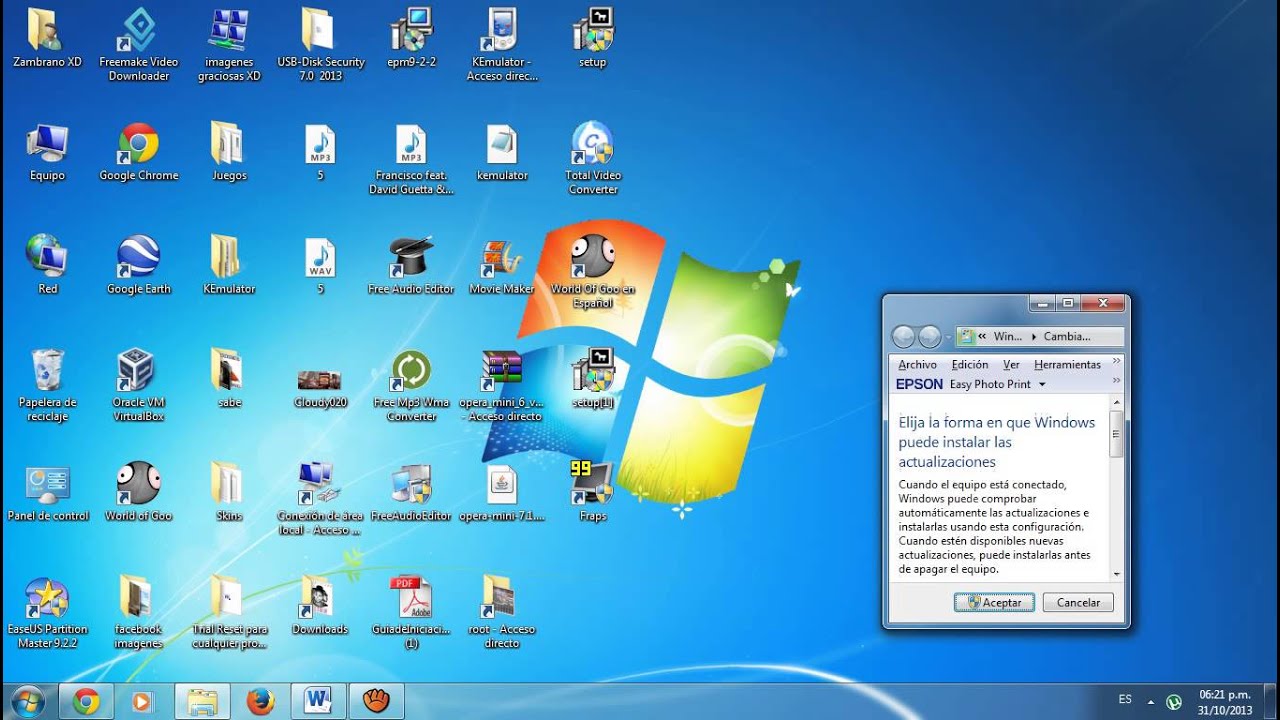Click the Cambia... breadcrumb in address bar
Viewport: 1280px width, 720px height.
pyautogui.click(x=1067, y=337)
